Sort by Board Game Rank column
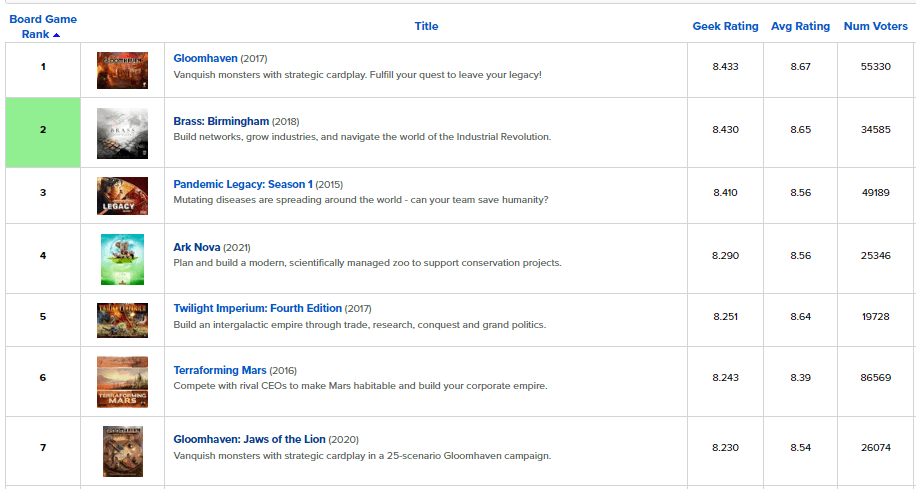The width and height of the screenshot is (916, 489). click(x=43, y=26)
